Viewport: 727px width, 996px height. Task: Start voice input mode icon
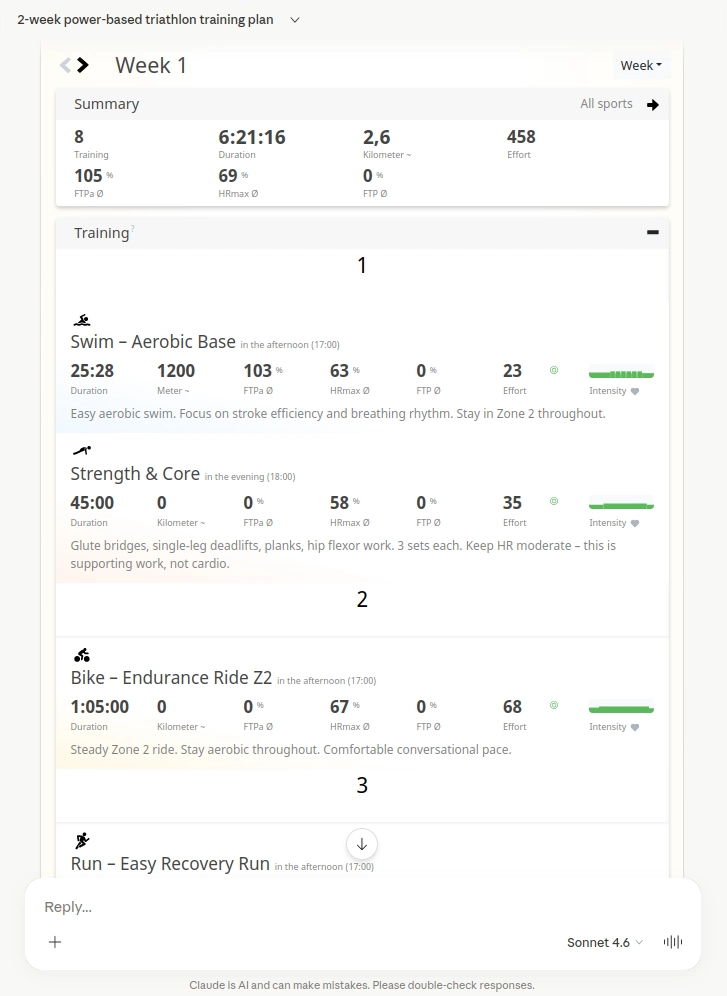(673, 942)
